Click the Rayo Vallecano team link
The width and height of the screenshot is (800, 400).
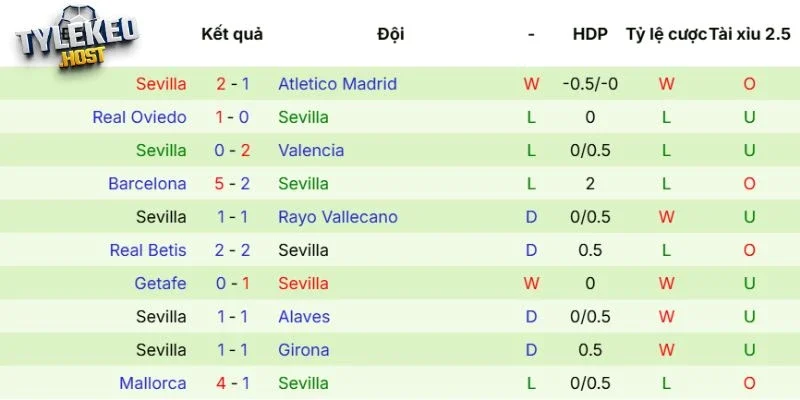[337, 217]
